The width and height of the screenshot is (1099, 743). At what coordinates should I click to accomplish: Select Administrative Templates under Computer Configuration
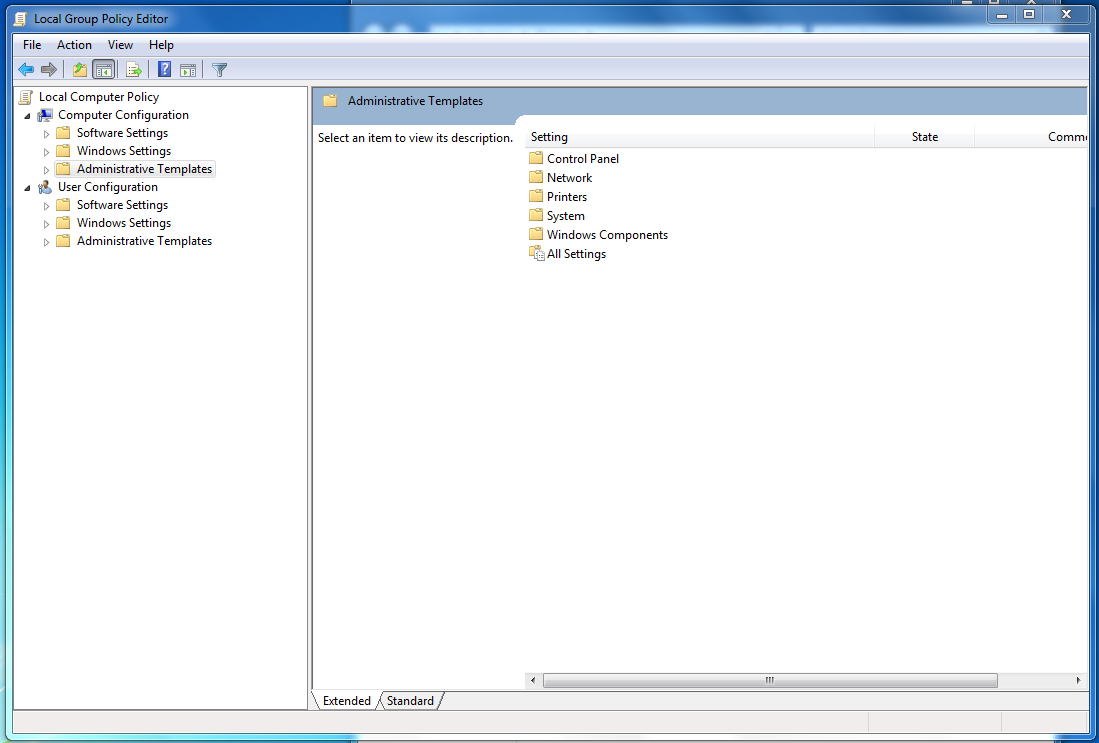coord(144,169)
